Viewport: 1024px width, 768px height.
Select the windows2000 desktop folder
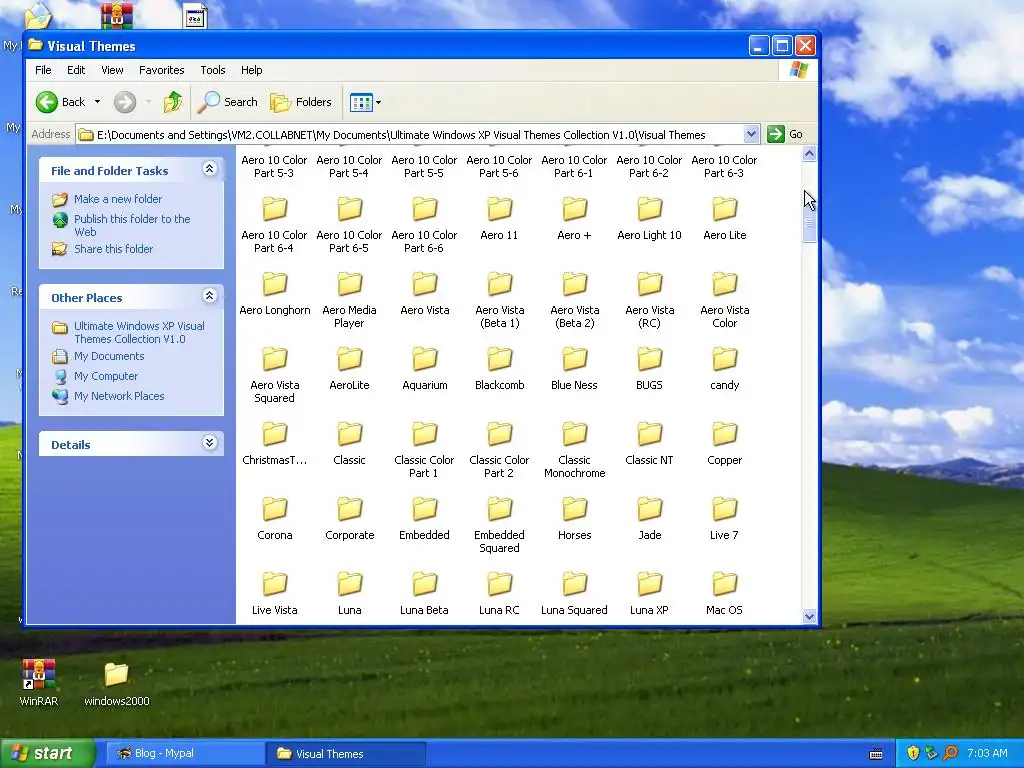tap(117, 684)
